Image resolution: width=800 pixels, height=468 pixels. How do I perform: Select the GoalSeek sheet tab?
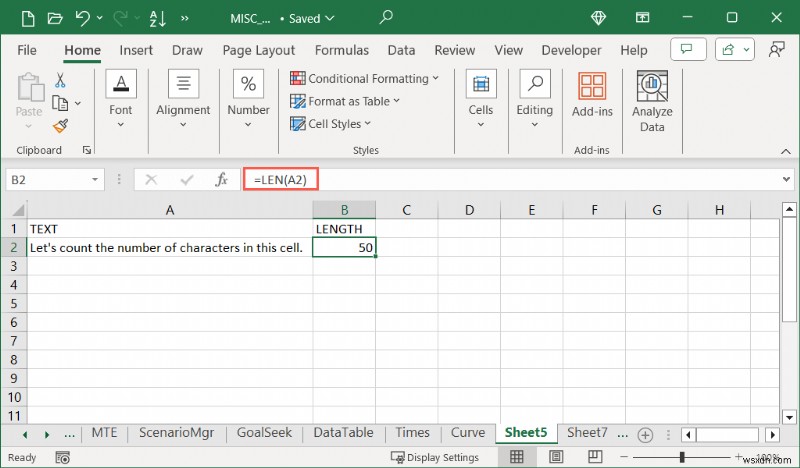(264, 433)
